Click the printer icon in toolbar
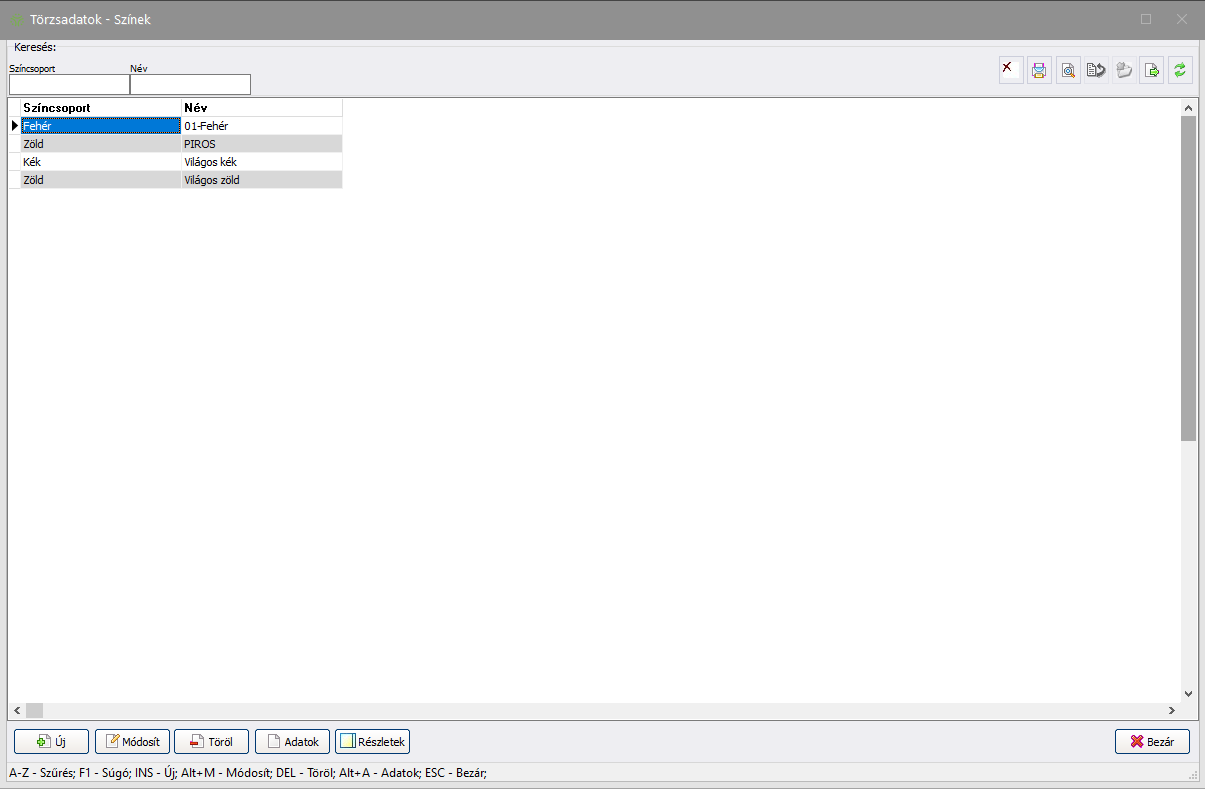The width and height of the screenshot is (1205, 789). pos(1039,70)
